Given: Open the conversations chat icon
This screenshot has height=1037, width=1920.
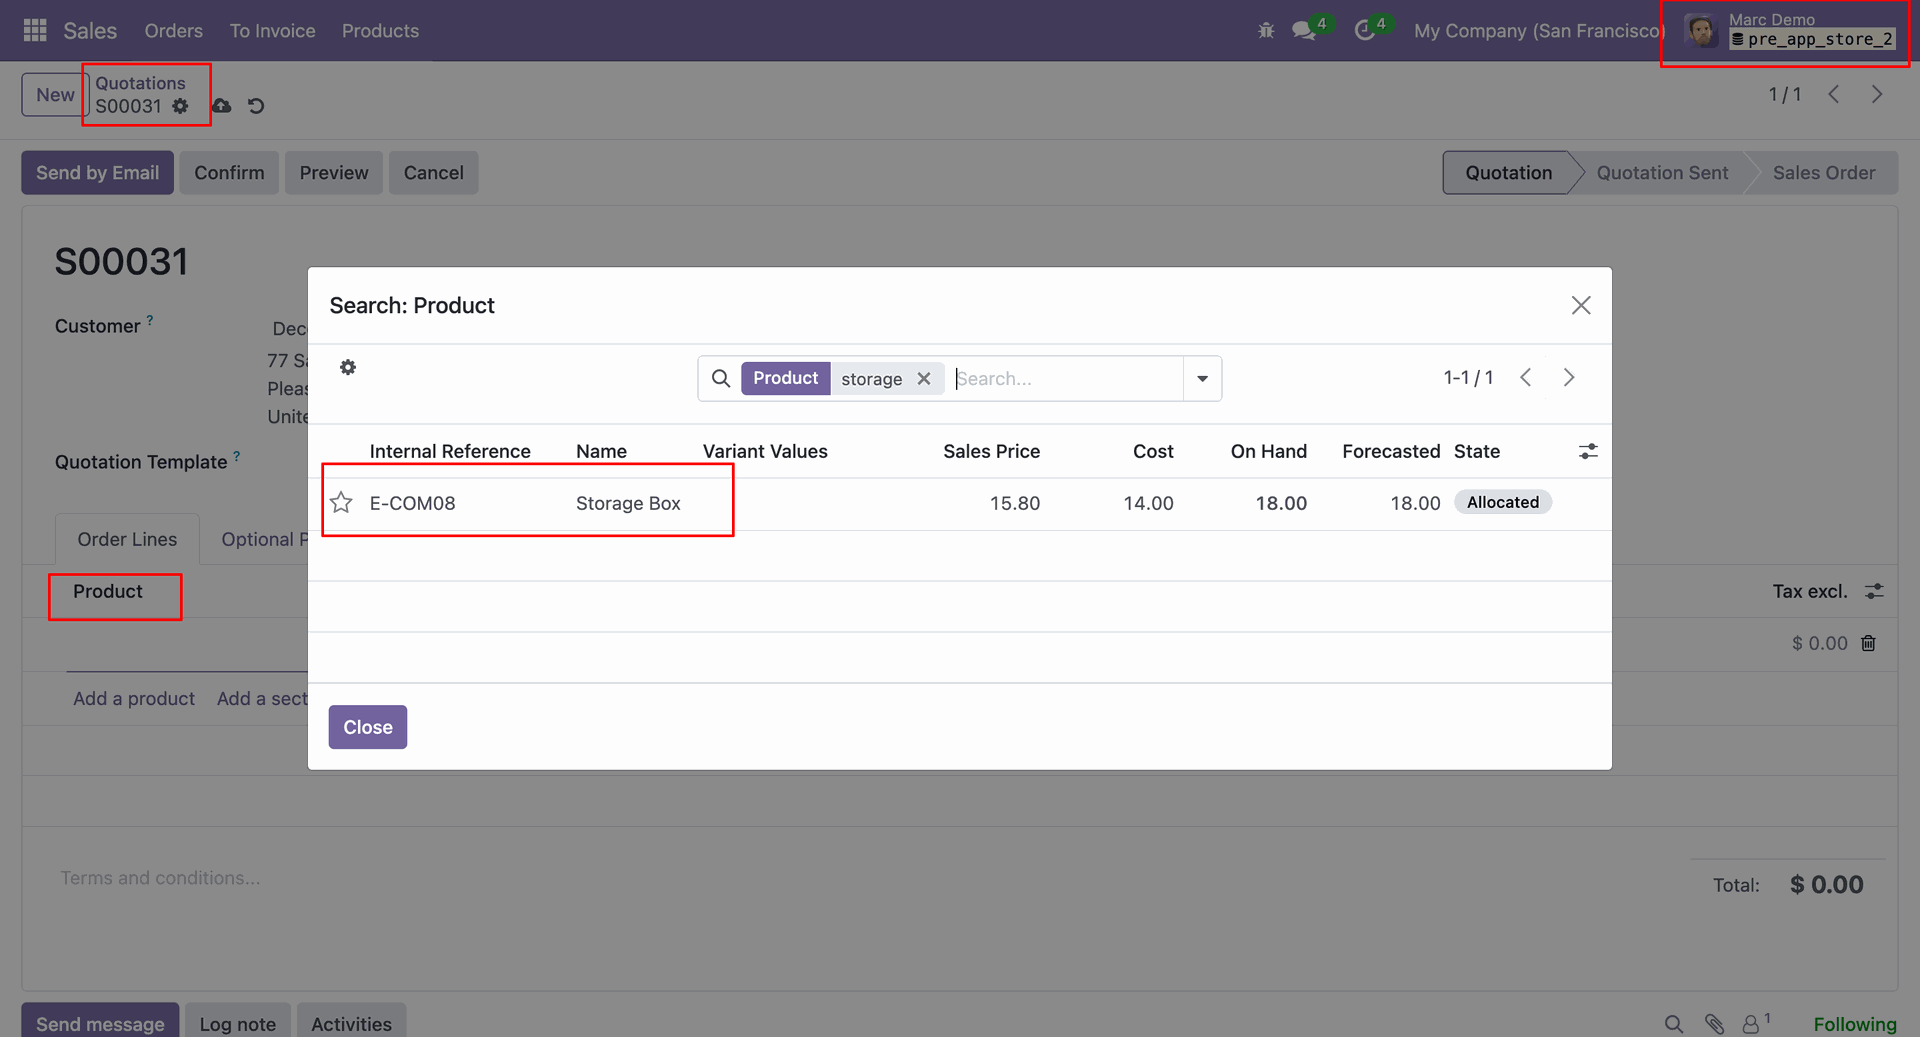Looking at the screenshot, I should tap(1303, 31).
